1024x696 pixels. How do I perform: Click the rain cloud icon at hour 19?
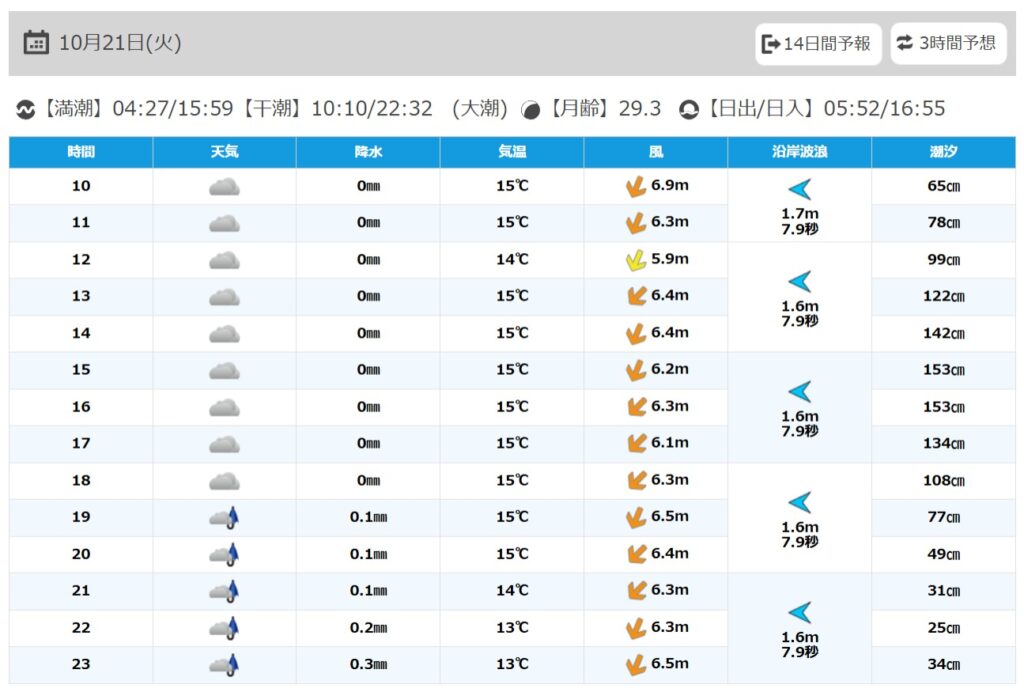click(x=224, y=517)
